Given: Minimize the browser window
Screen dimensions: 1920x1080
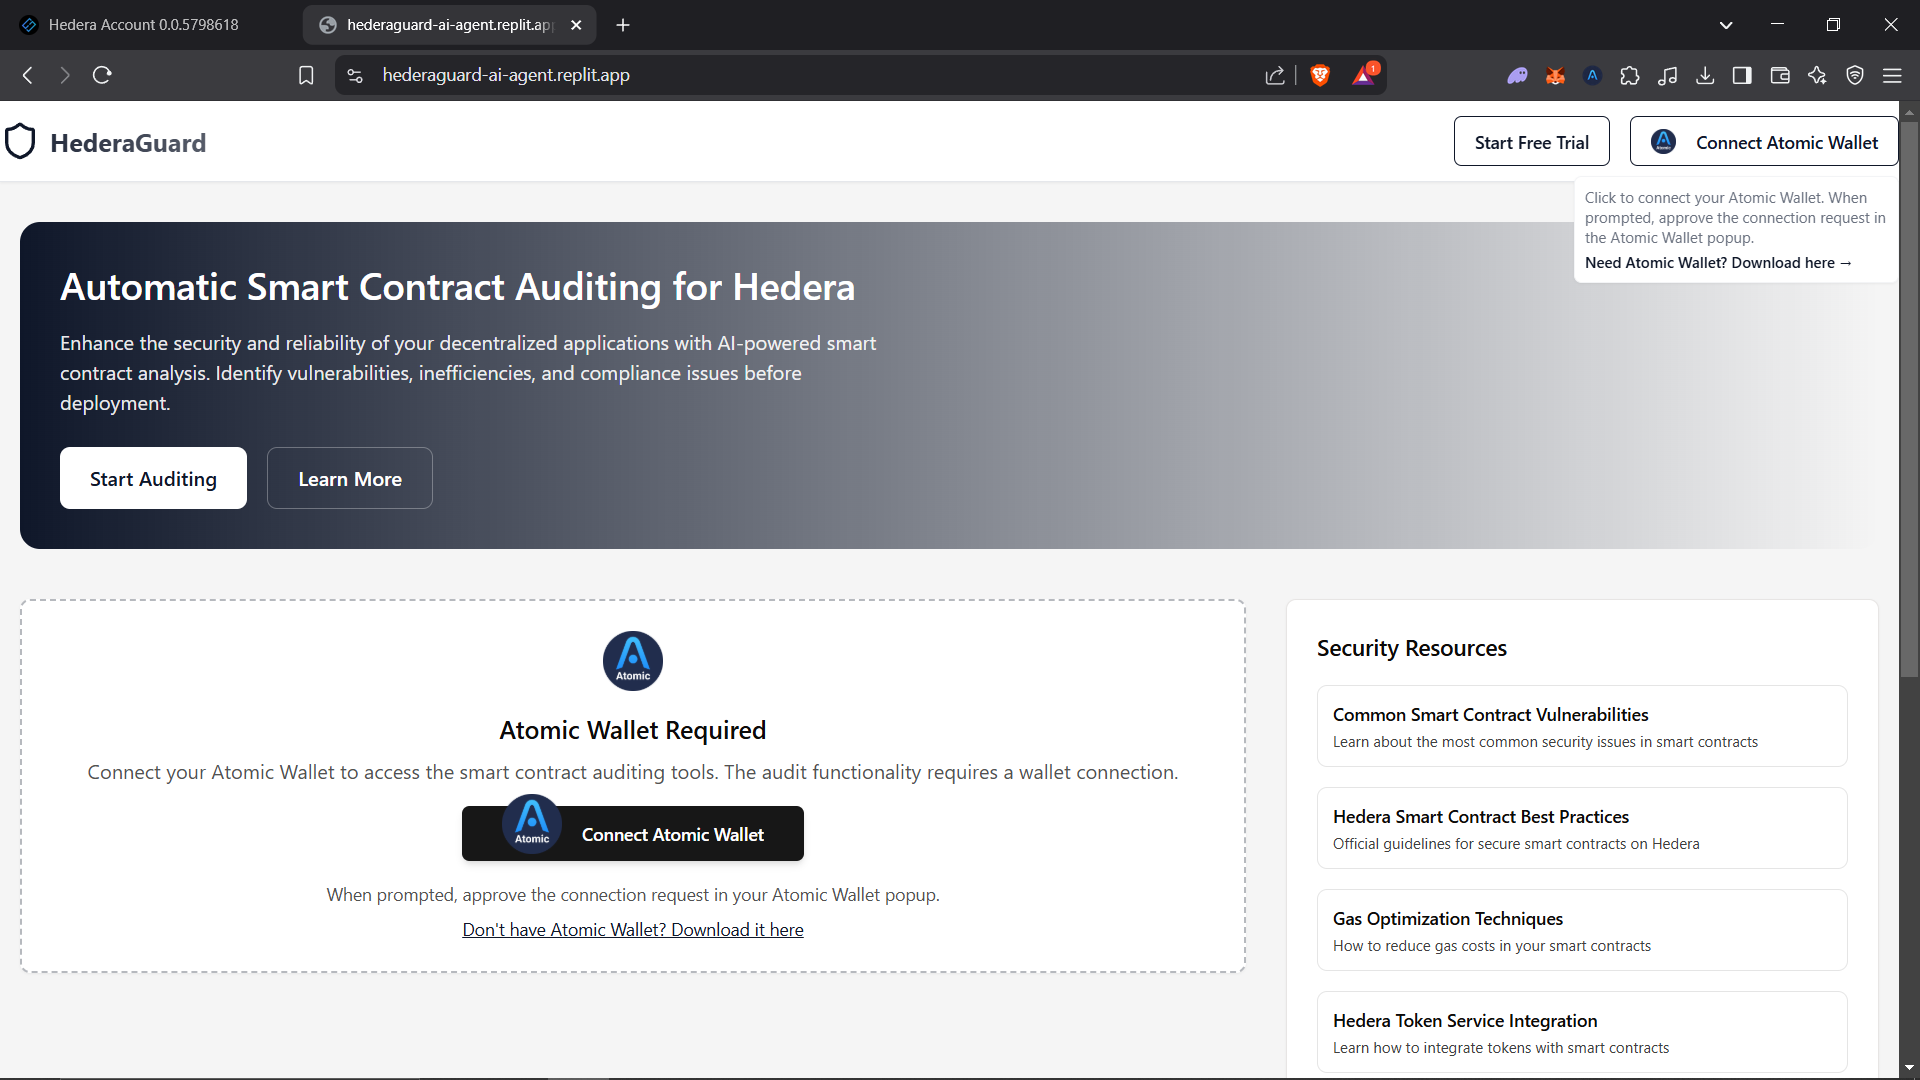Looking at the screenshot, I should pyautogui.click(x=1777, y=25).
